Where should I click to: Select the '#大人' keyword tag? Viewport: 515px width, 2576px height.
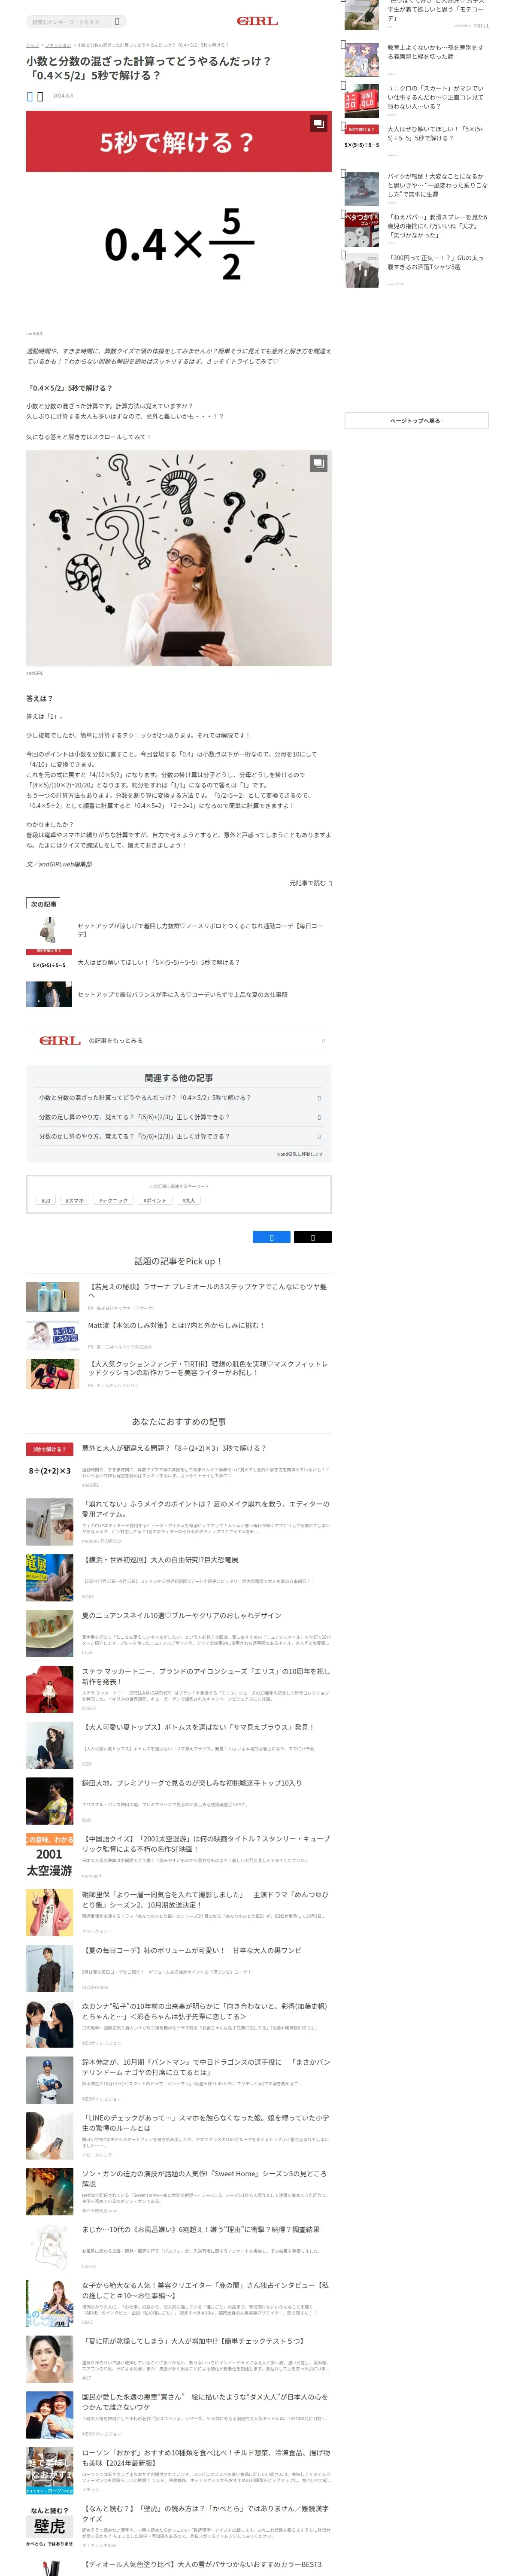[189, 1200]
